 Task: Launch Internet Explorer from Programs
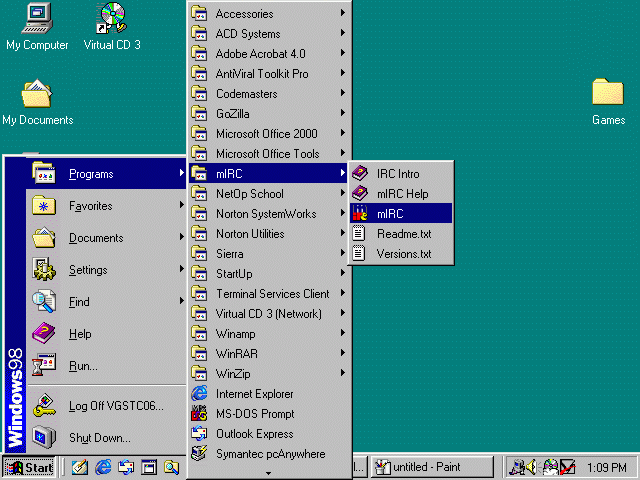click(269, 393)
